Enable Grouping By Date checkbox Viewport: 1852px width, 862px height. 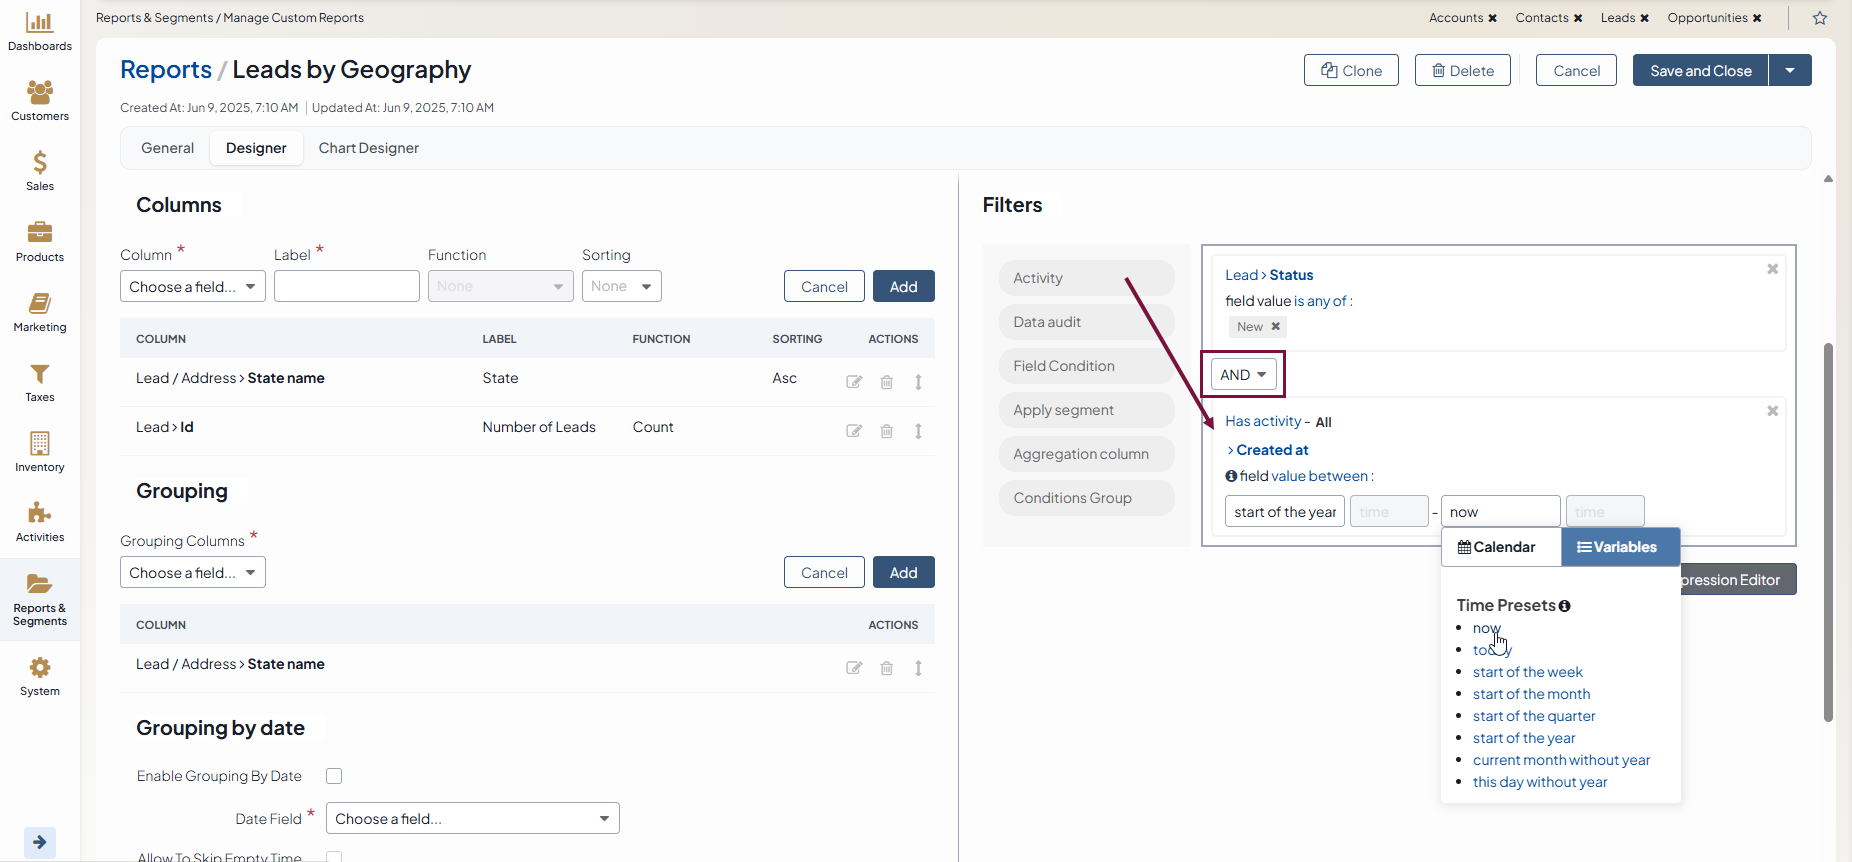tap(334, 776)
